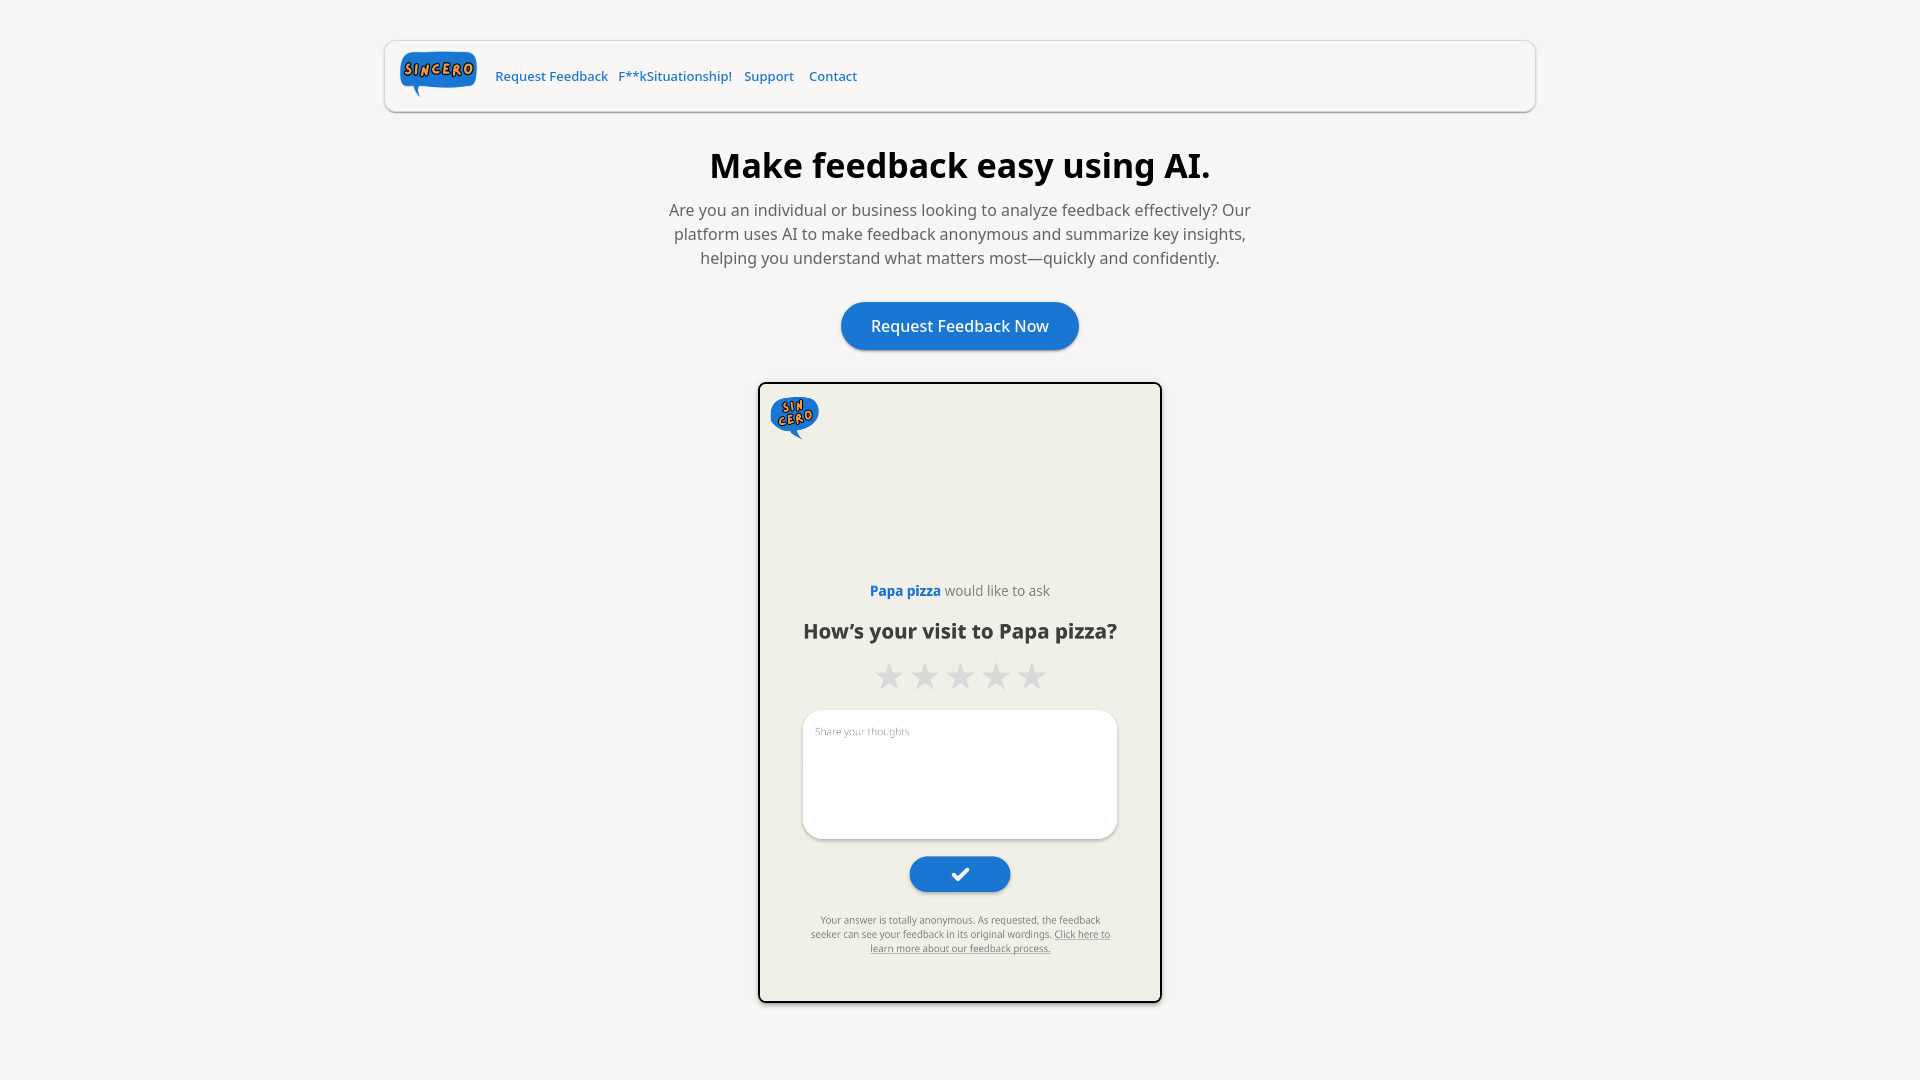Select the third star rating
Screen dimensions: 1920x1080
coord(959,676)
